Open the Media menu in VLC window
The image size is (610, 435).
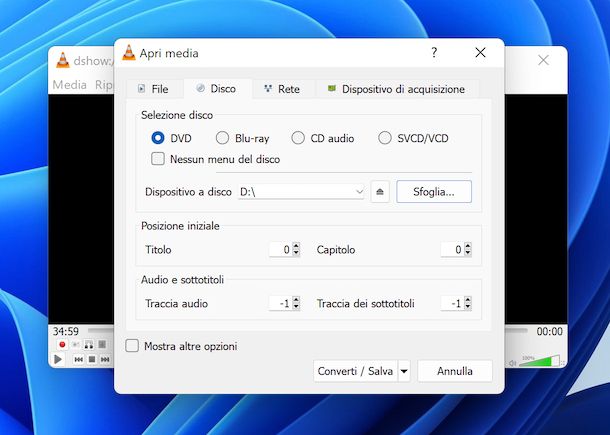coord(69,85)
